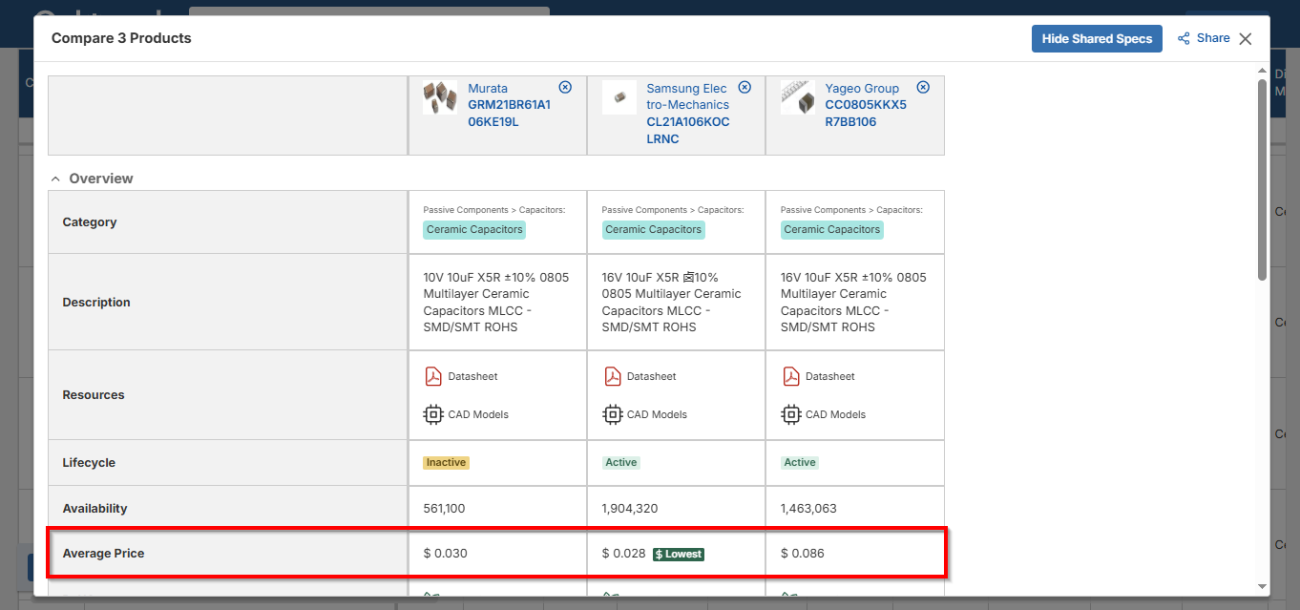The width and height of the screenshot is (1300, 610).
Task: Click the Murata Datasheet PDF icon
Action: 433,376
